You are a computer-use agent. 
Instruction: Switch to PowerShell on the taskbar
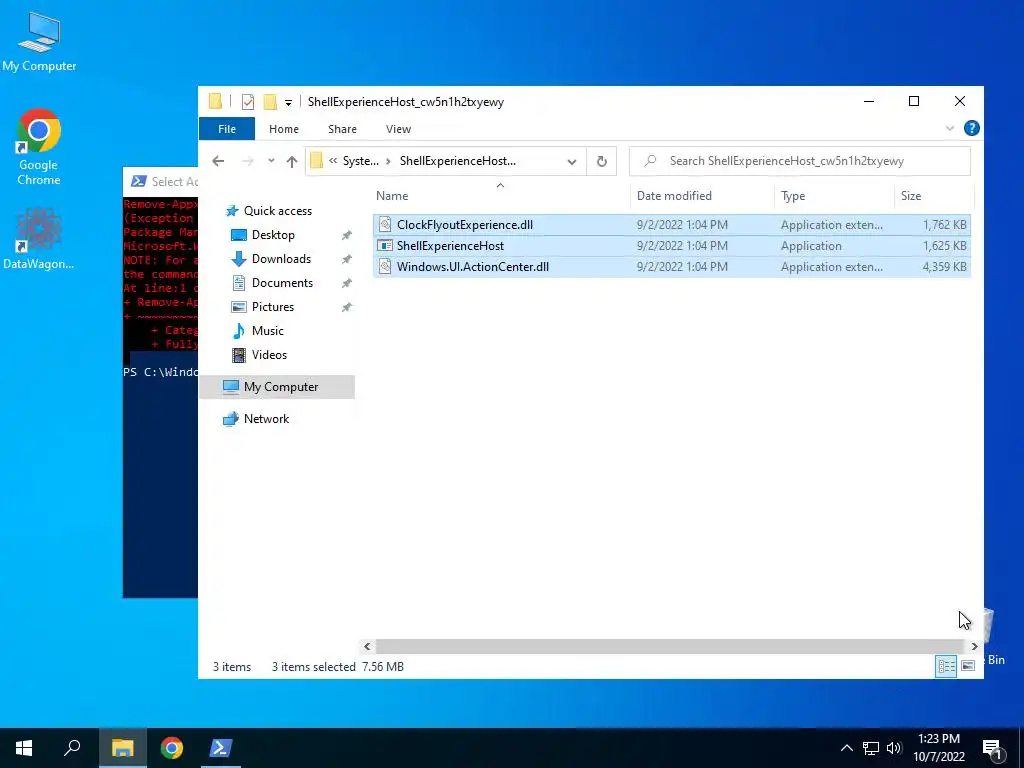tap(220, 748)
